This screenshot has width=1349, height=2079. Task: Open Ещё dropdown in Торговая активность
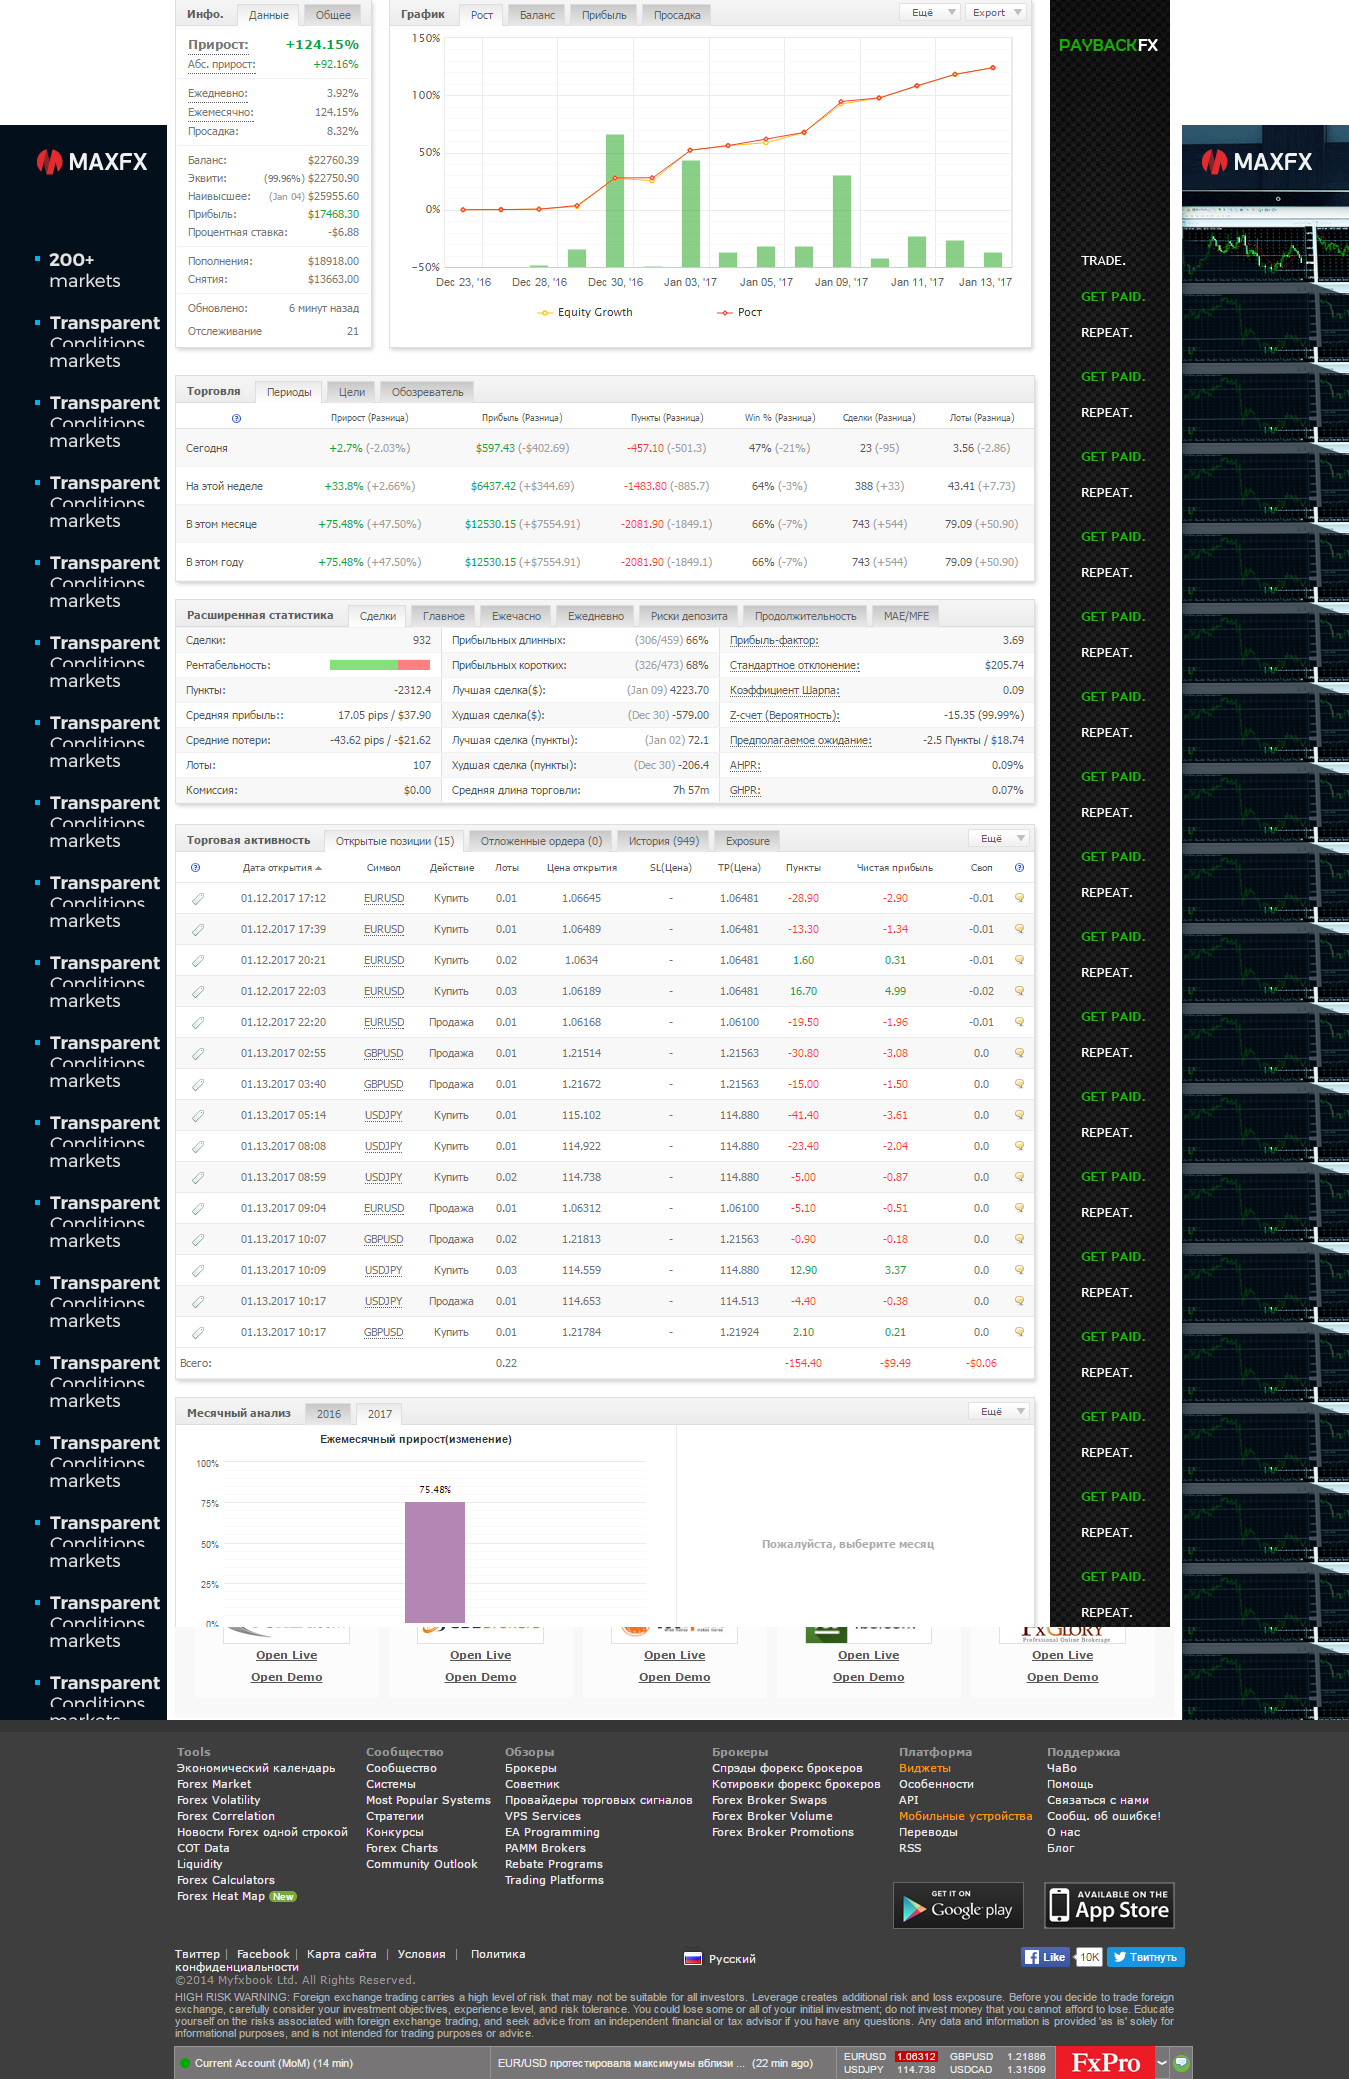(998, 839)
